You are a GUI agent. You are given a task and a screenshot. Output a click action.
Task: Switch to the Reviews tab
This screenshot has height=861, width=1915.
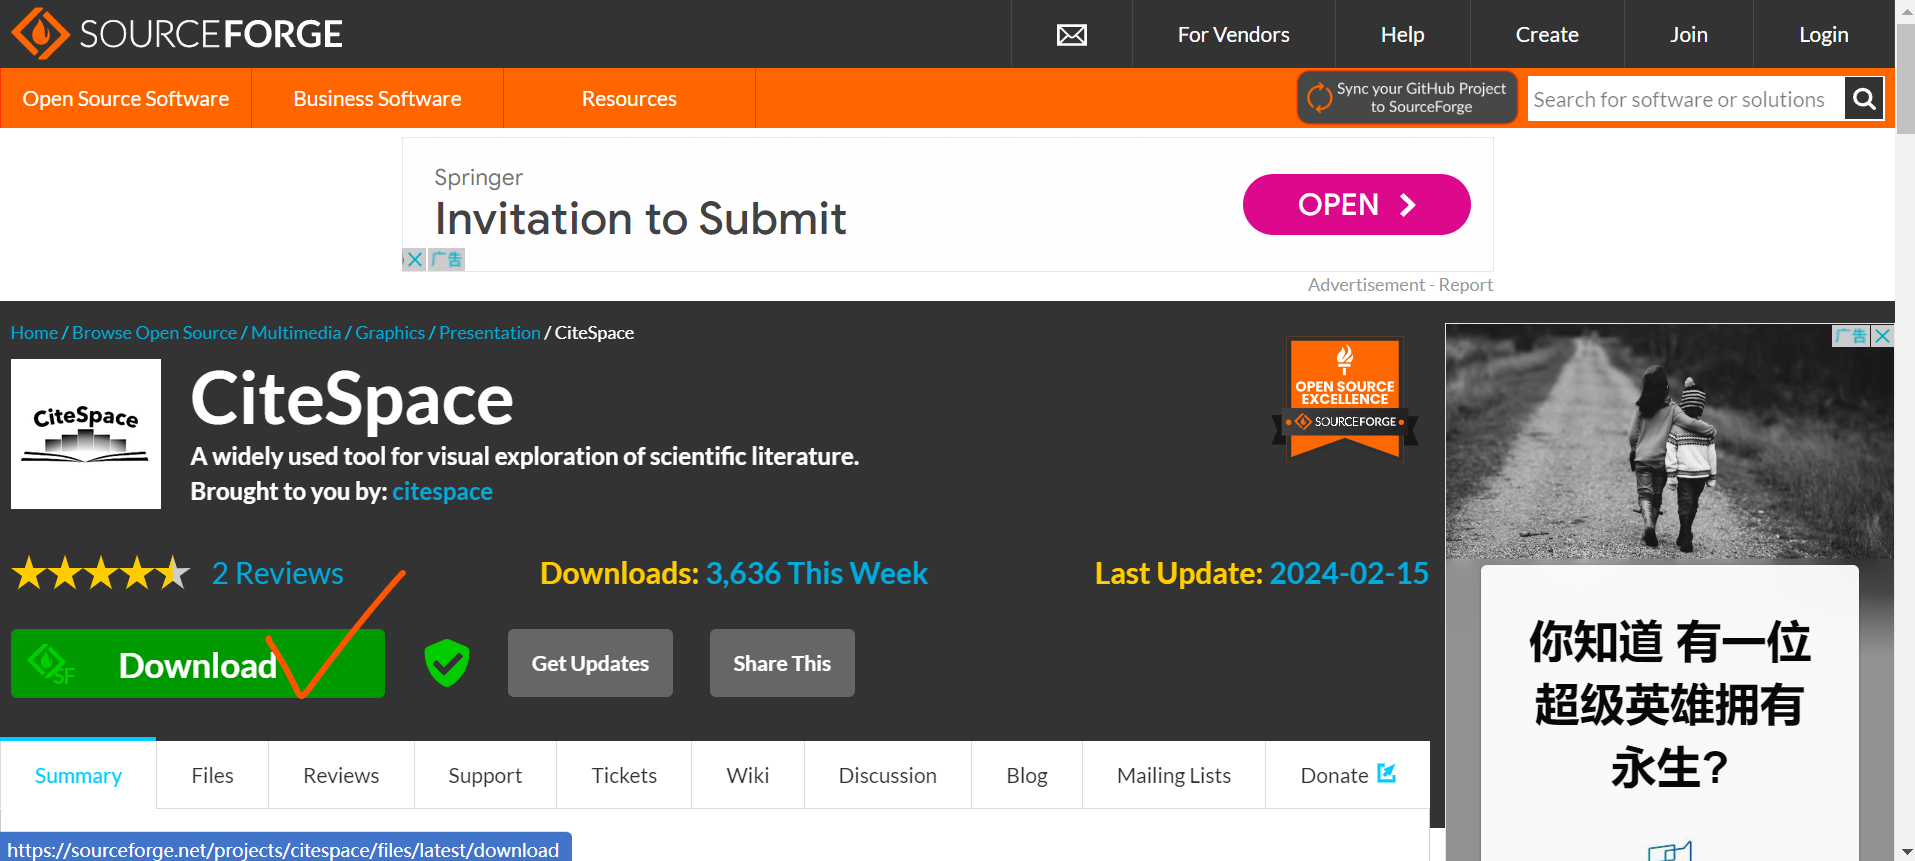(x=341, y=775)
